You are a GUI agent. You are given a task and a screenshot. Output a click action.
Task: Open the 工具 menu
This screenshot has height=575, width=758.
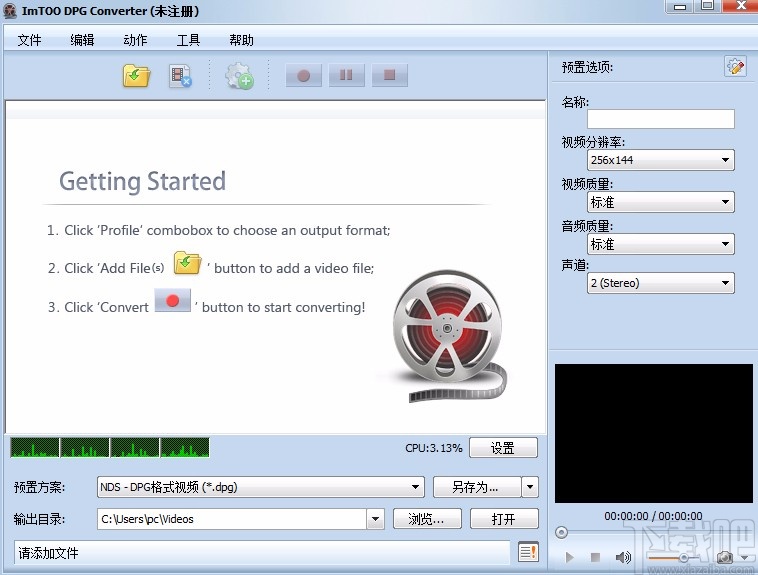(188, 40)
